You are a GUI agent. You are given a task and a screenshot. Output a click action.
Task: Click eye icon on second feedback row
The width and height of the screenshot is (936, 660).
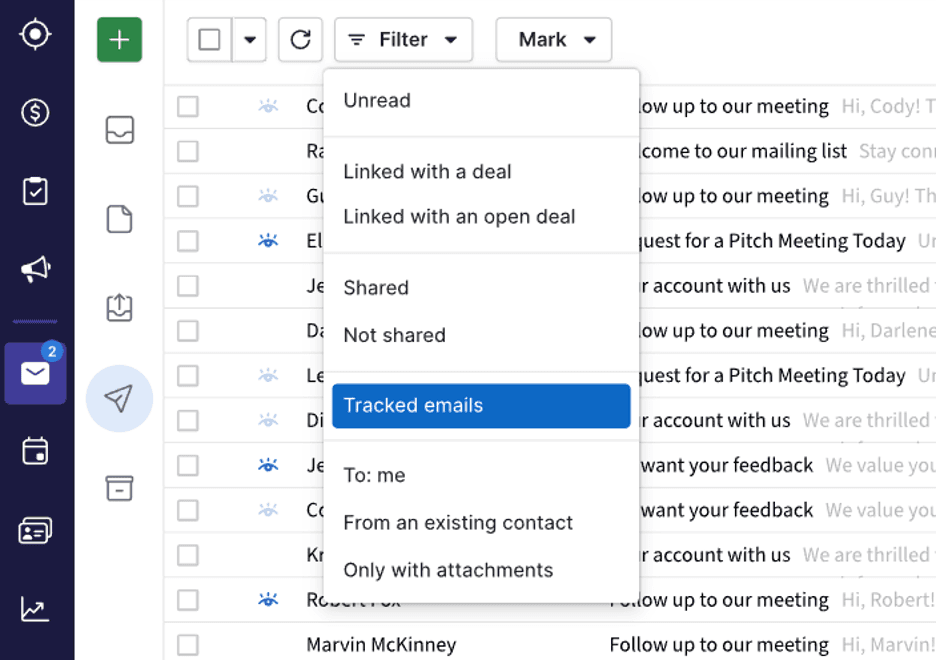(x=268, y=510)
